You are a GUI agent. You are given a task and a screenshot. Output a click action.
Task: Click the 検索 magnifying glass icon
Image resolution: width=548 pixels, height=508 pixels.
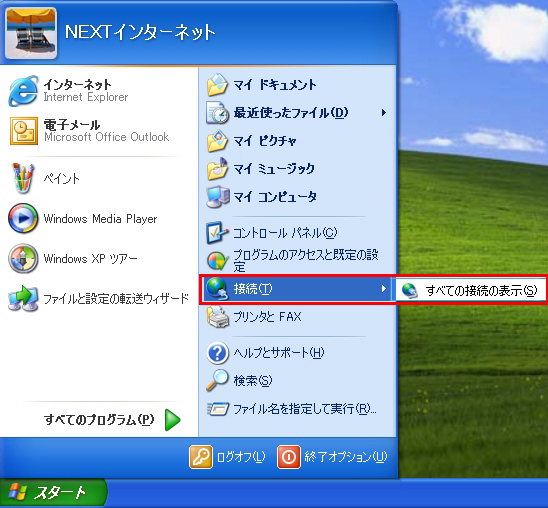pos(217,380)
